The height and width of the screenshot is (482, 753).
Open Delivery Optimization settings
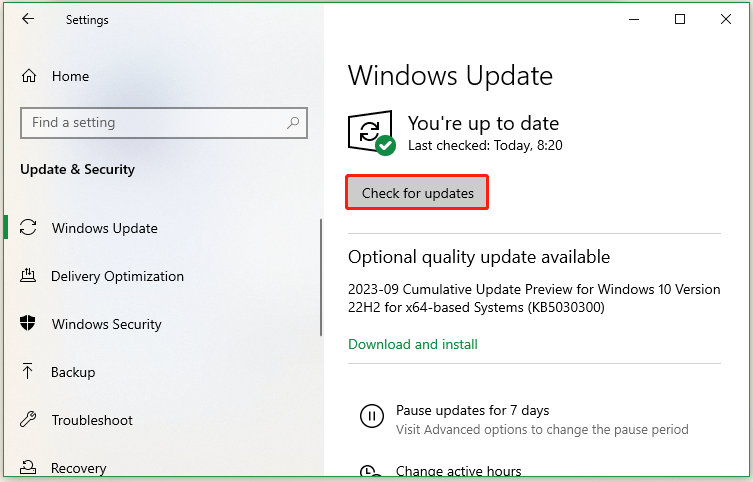pos(117,277)
